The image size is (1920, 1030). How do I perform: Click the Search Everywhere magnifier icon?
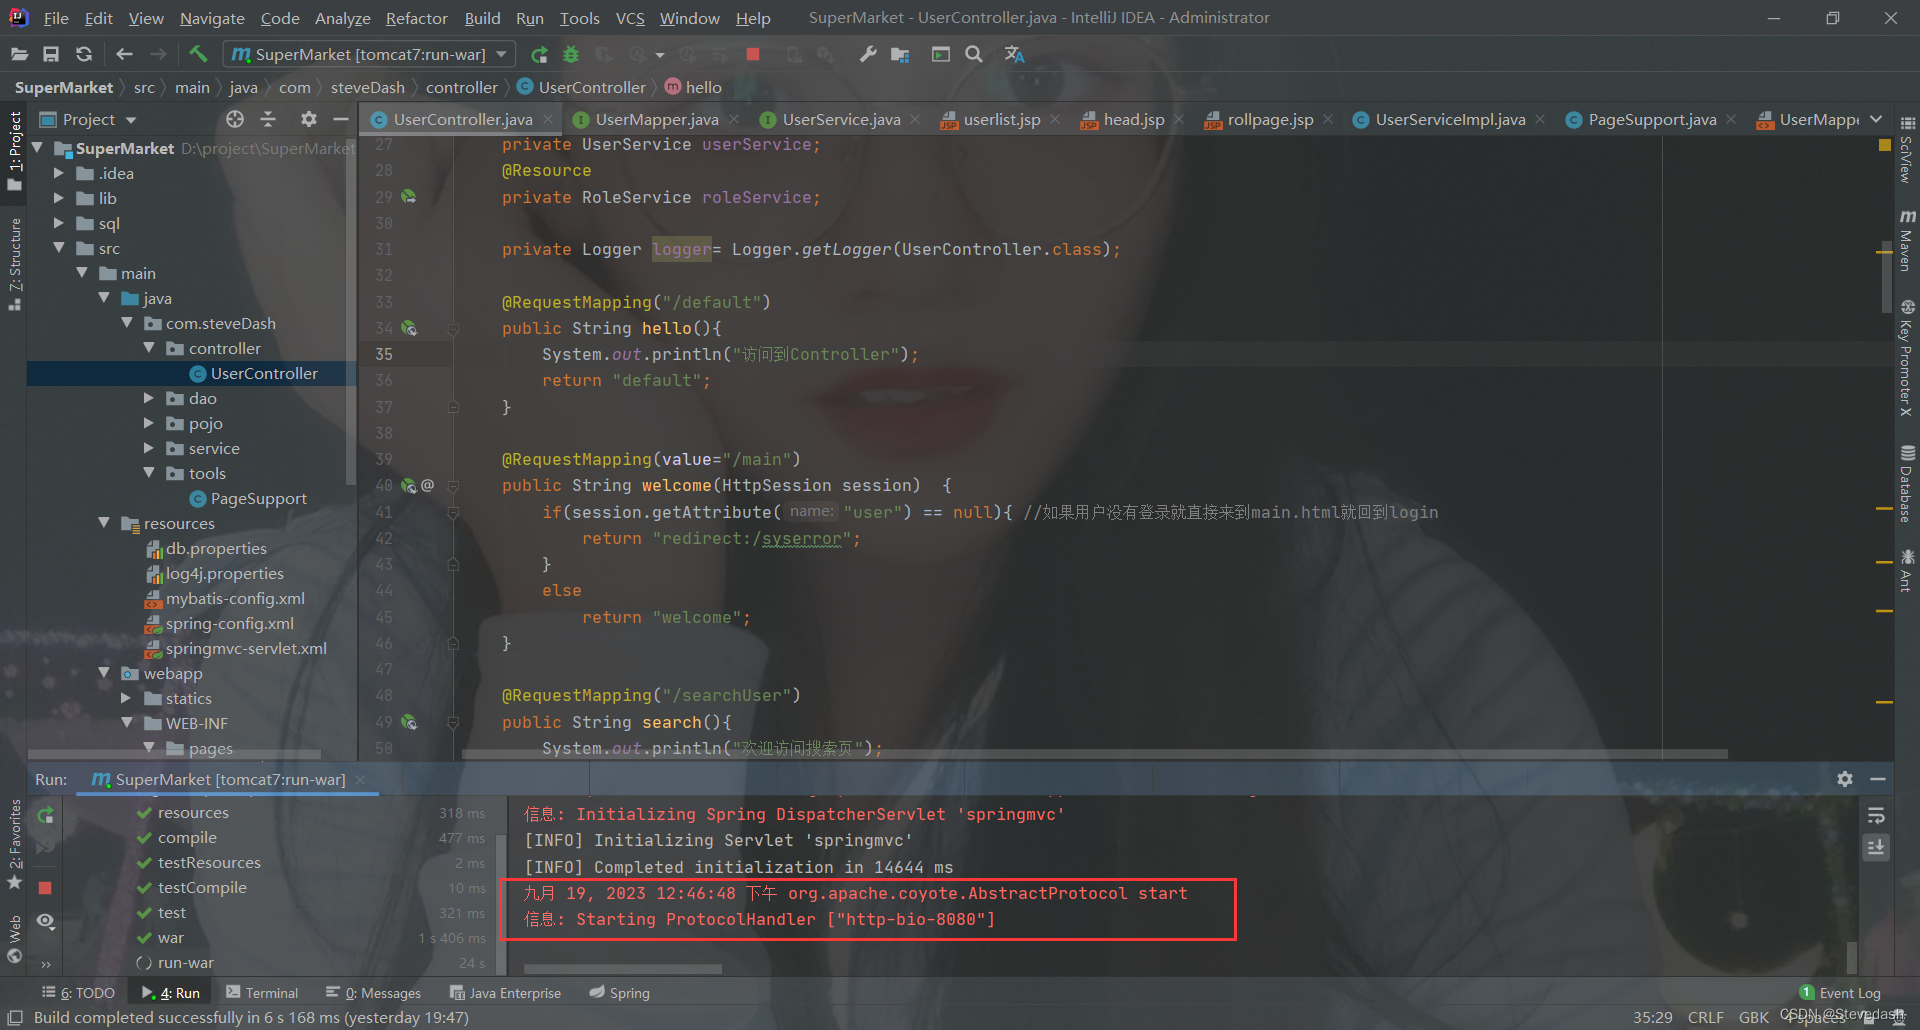click(x=974, y=54)
